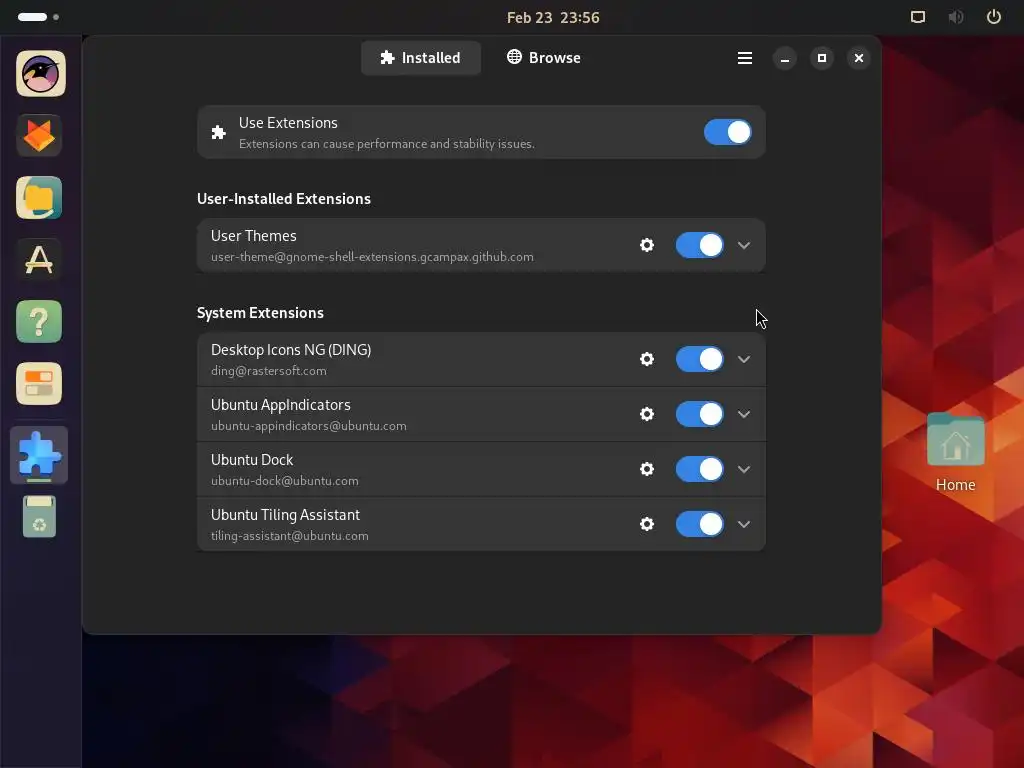1024x768 pixels.
Task: Disable Desktop Icons NG (DING) extension
Action: click(x=699, y=359)
